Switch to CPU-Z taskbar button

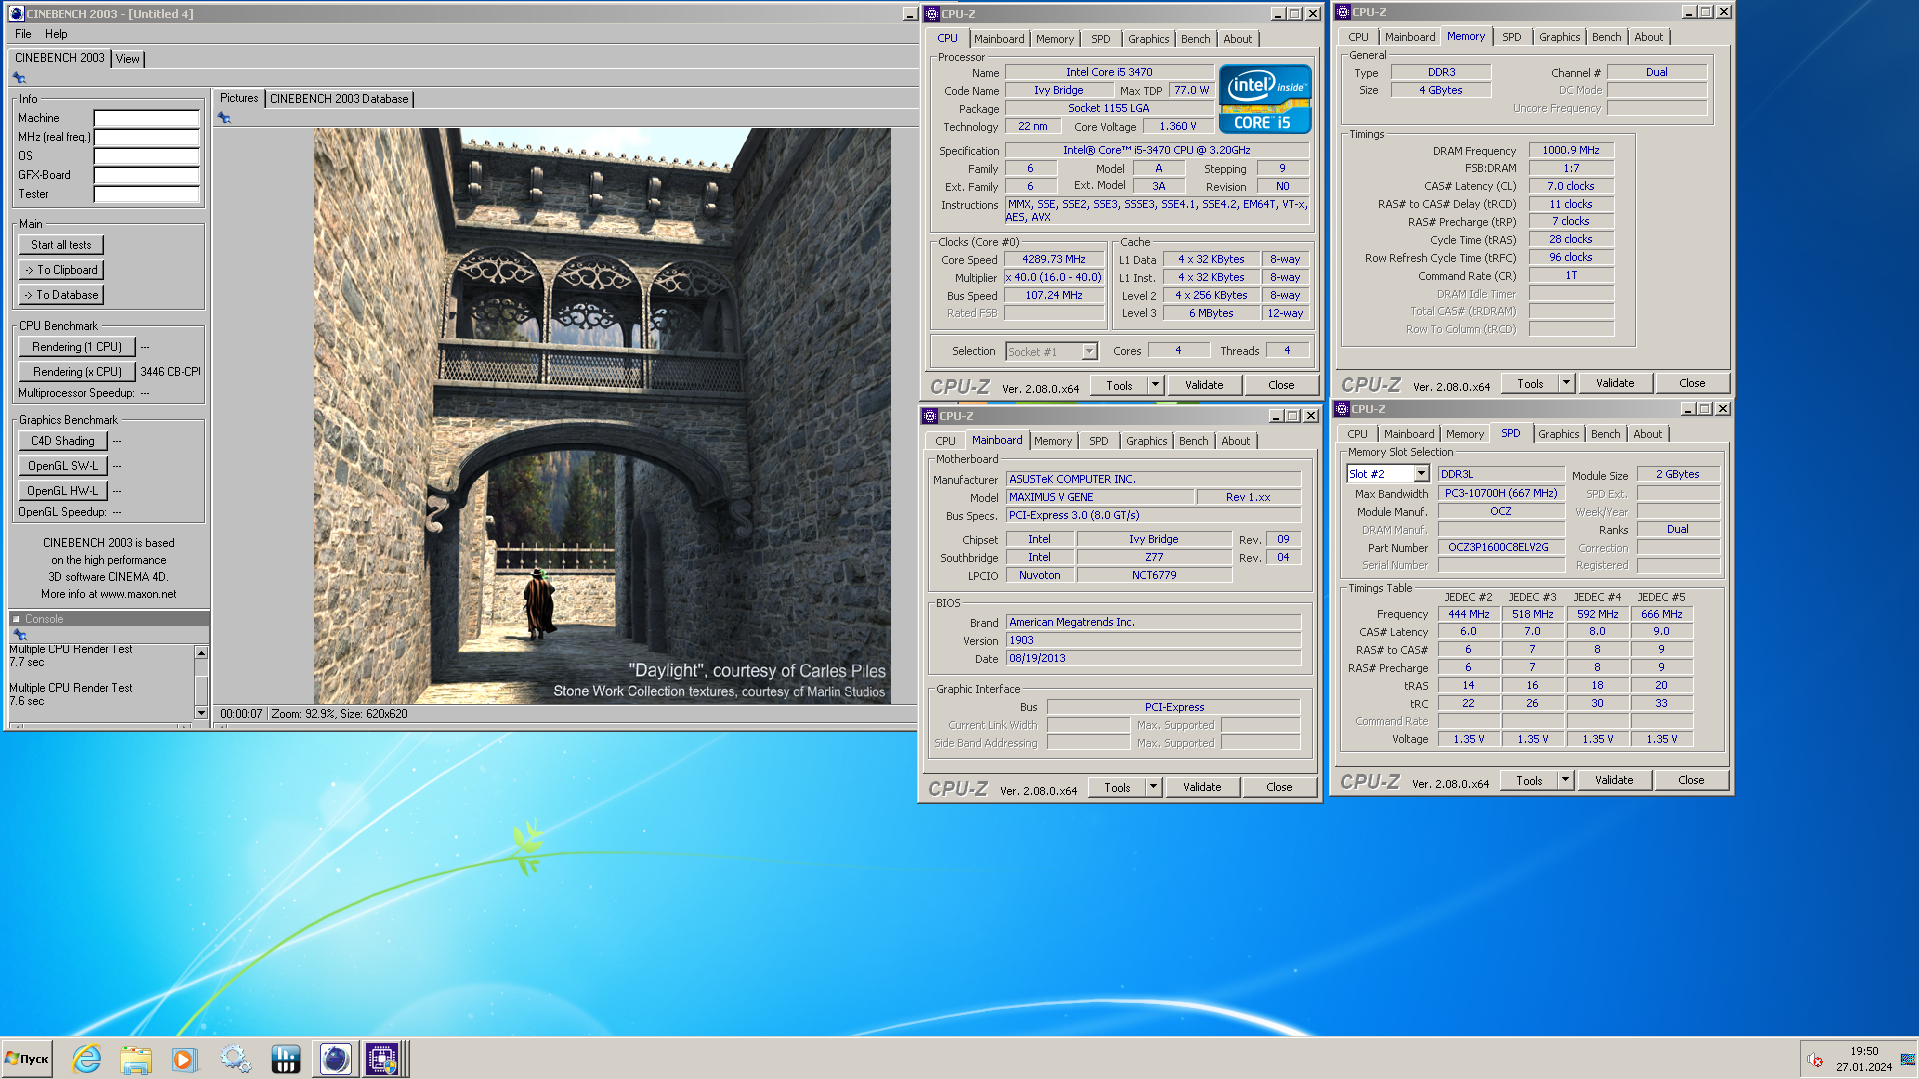coord(382,1059)
